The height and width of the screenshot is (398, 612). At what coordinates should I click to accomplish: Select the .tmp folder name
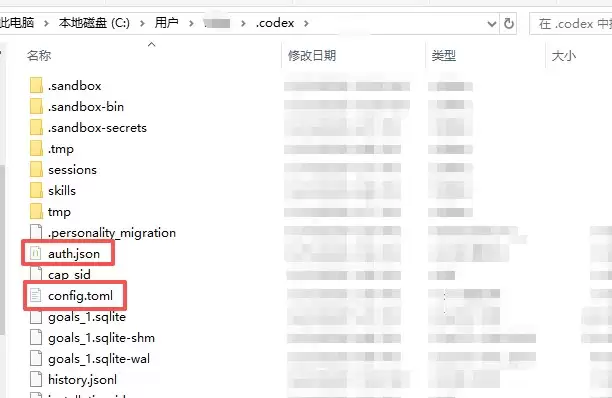pos(60,149)
